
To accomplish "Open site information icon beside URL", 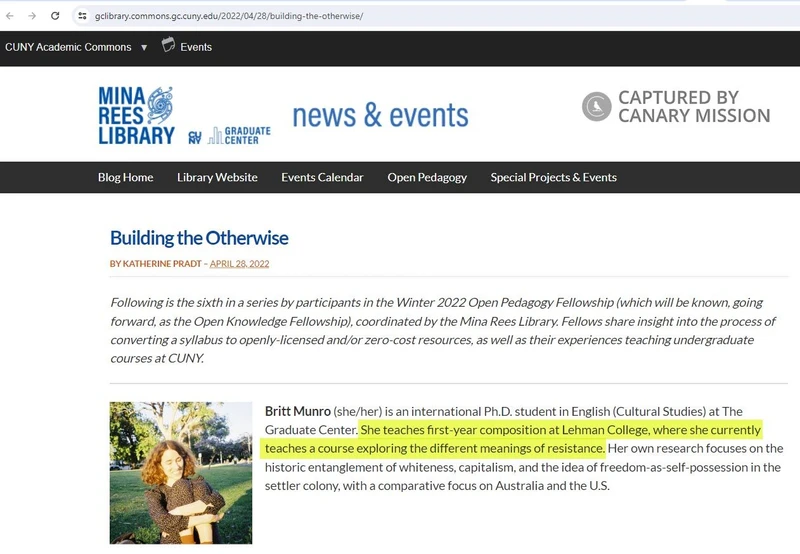I will [x=82, y=16].
